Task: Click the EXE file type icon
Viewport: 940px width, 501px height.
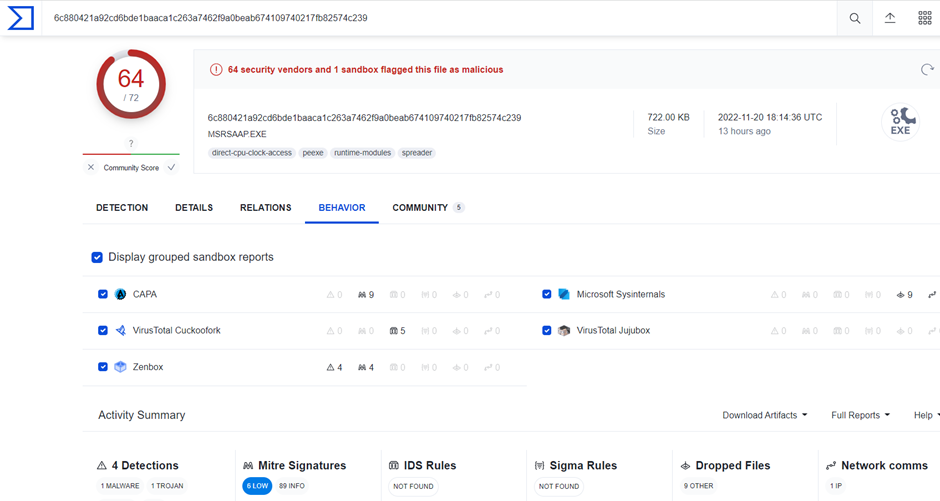Action: coord(900,122)
